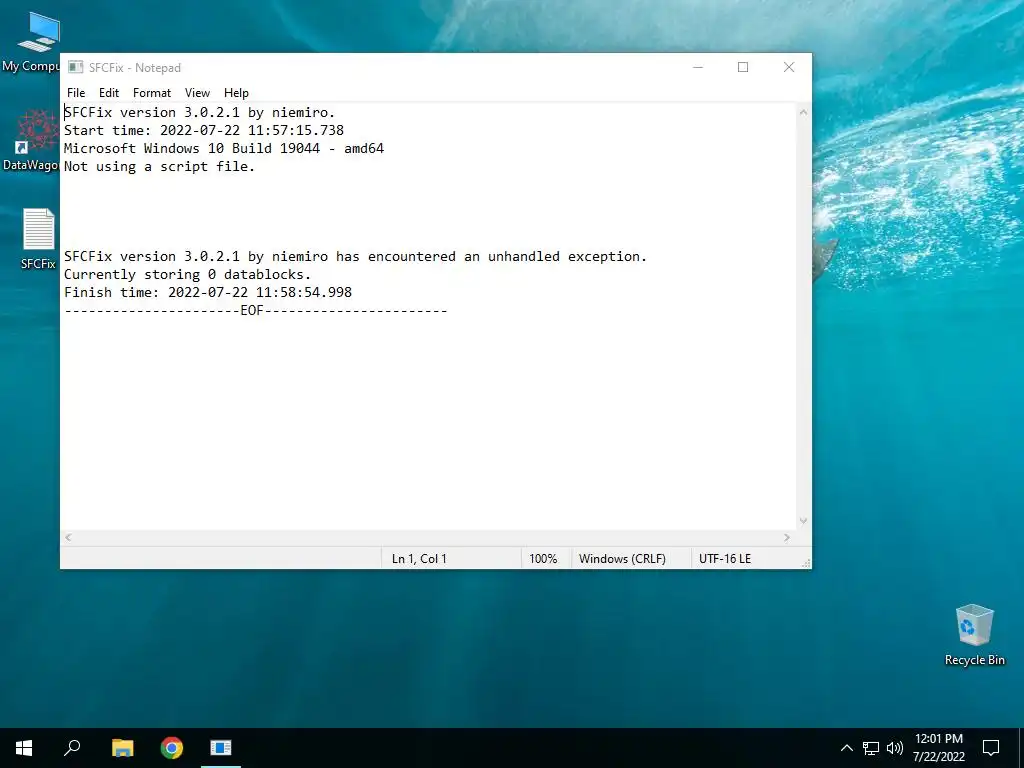Screen dimensions: 1024x768
Task: Open the volume speaker tray icon
Action: coord(895,748)
